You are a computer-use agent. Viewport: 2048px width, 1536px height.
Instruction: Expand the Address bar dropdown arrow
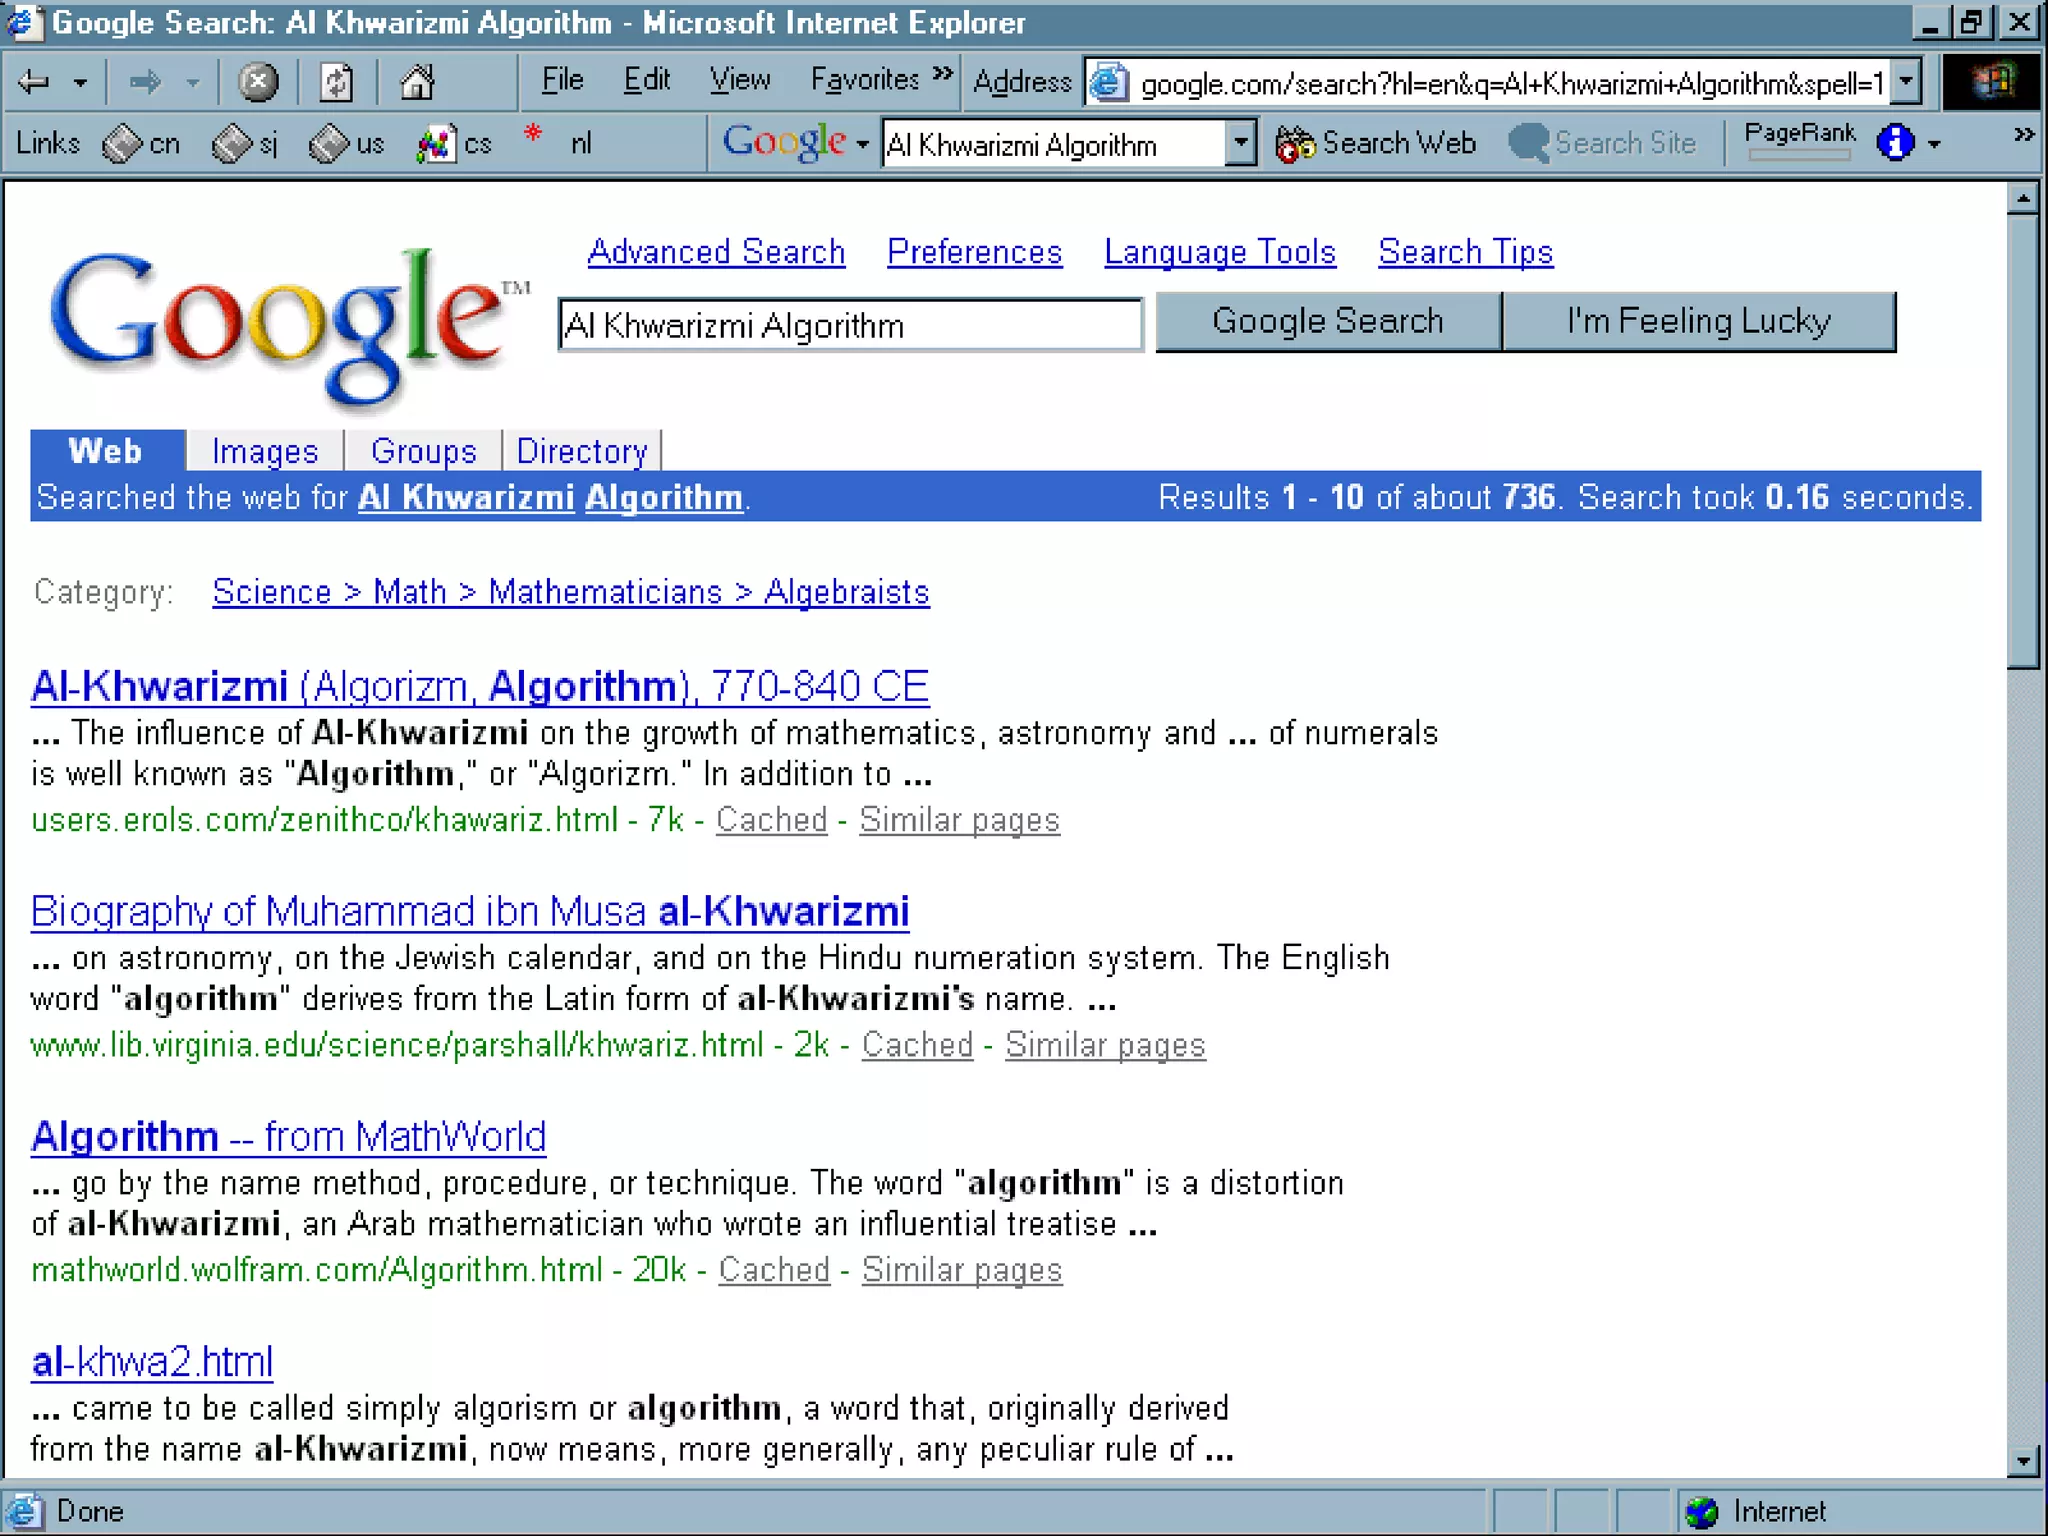point(1907,82)
